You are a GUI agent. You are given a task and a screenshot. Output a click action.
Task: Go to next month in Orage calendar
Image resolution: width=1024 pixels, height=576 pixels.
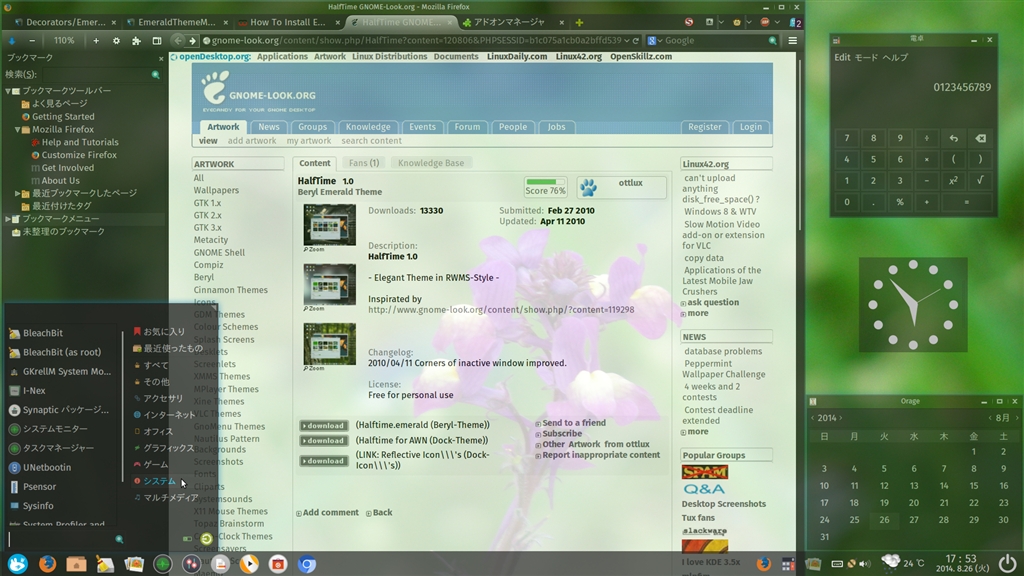(1016, 418)
